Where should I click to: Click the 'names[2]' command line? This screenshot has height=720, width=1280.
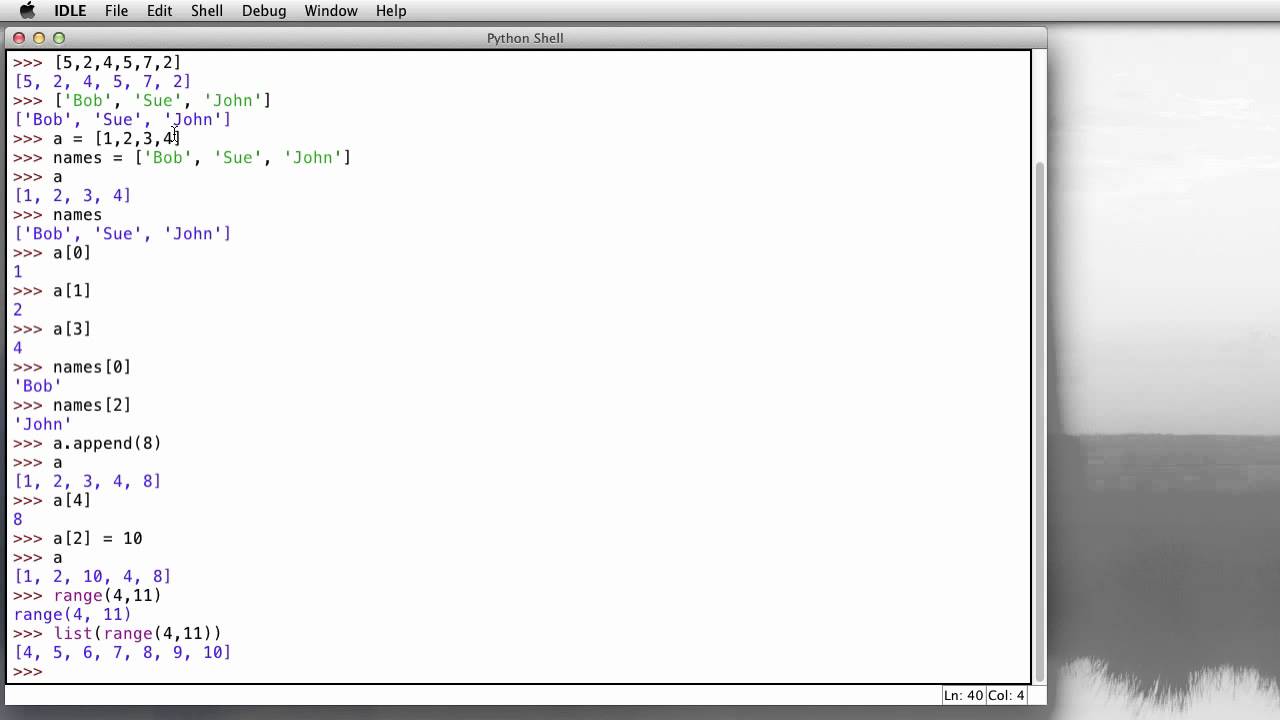click(x=72, y=404)
